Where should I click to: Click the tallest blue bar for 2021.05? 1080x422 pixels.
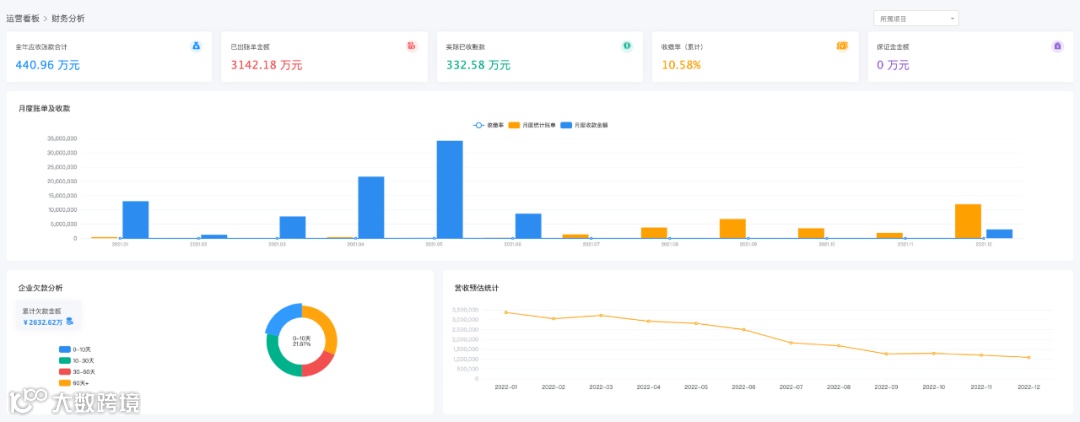[x=450, y=189]
